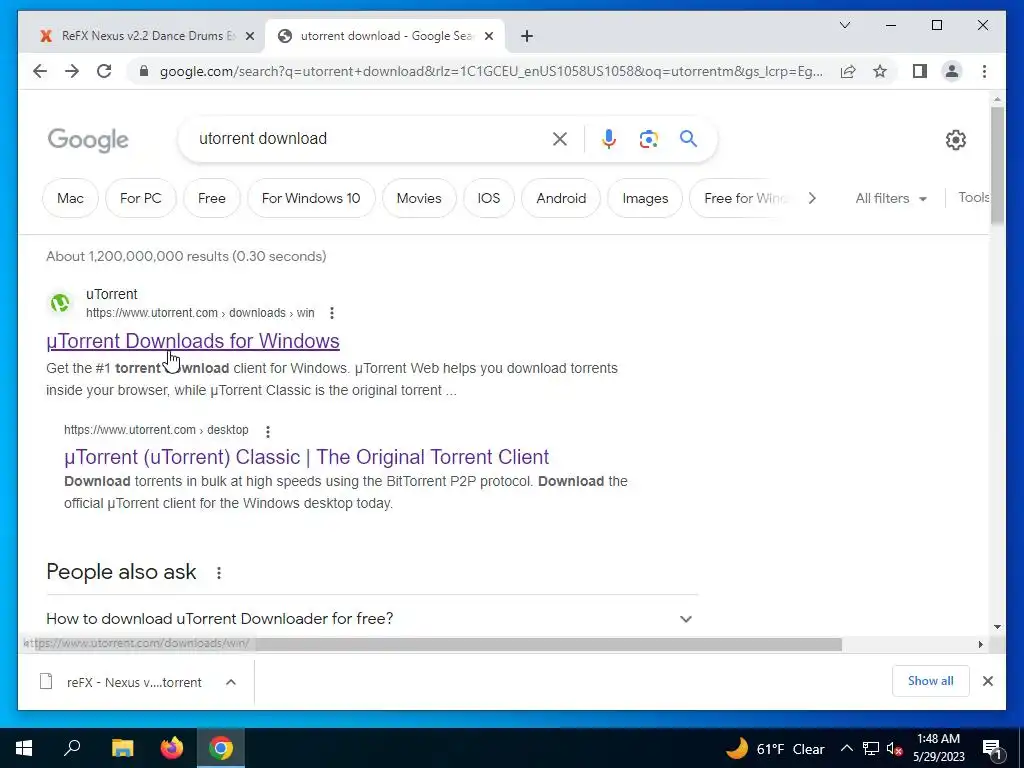Open more options for utorrent desktop result
This screenshot has width=1024, height=768.
268,431
